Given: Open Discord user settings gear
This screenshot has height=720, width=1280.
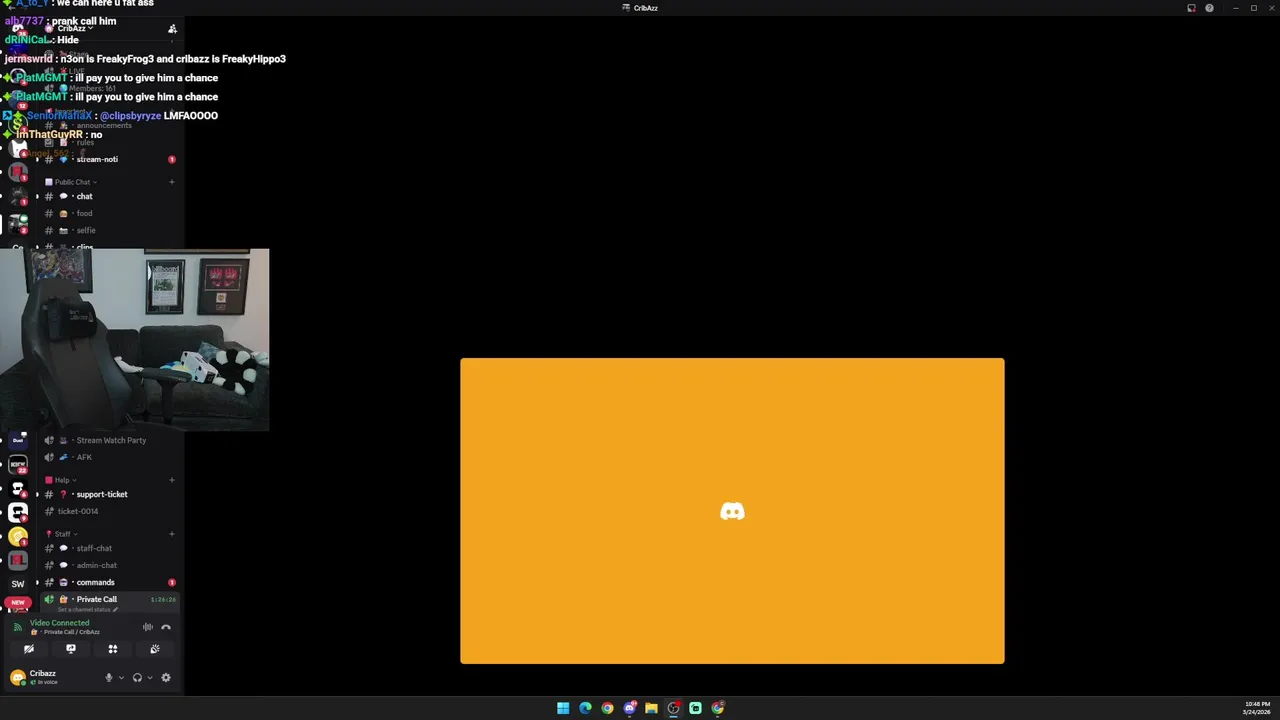Looking at the screenshot, I should click(x=166, y=677).
